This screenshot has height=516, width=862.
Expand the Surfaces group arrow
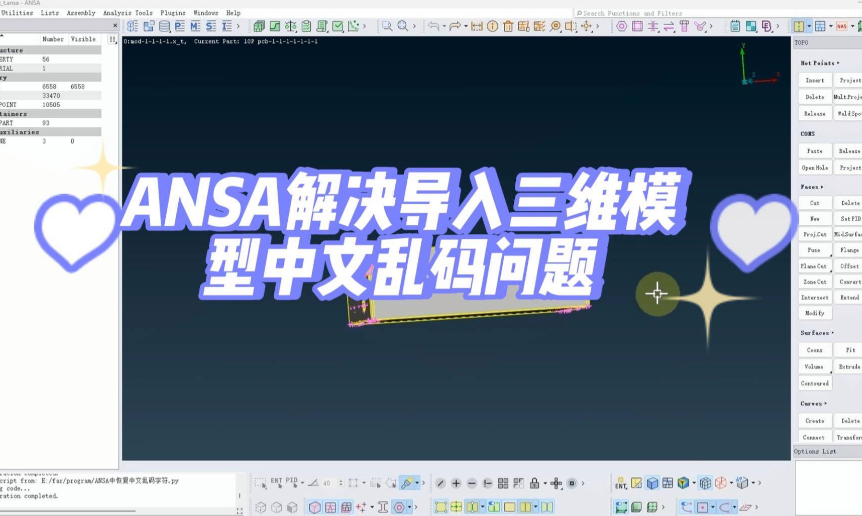coord(833,333)
